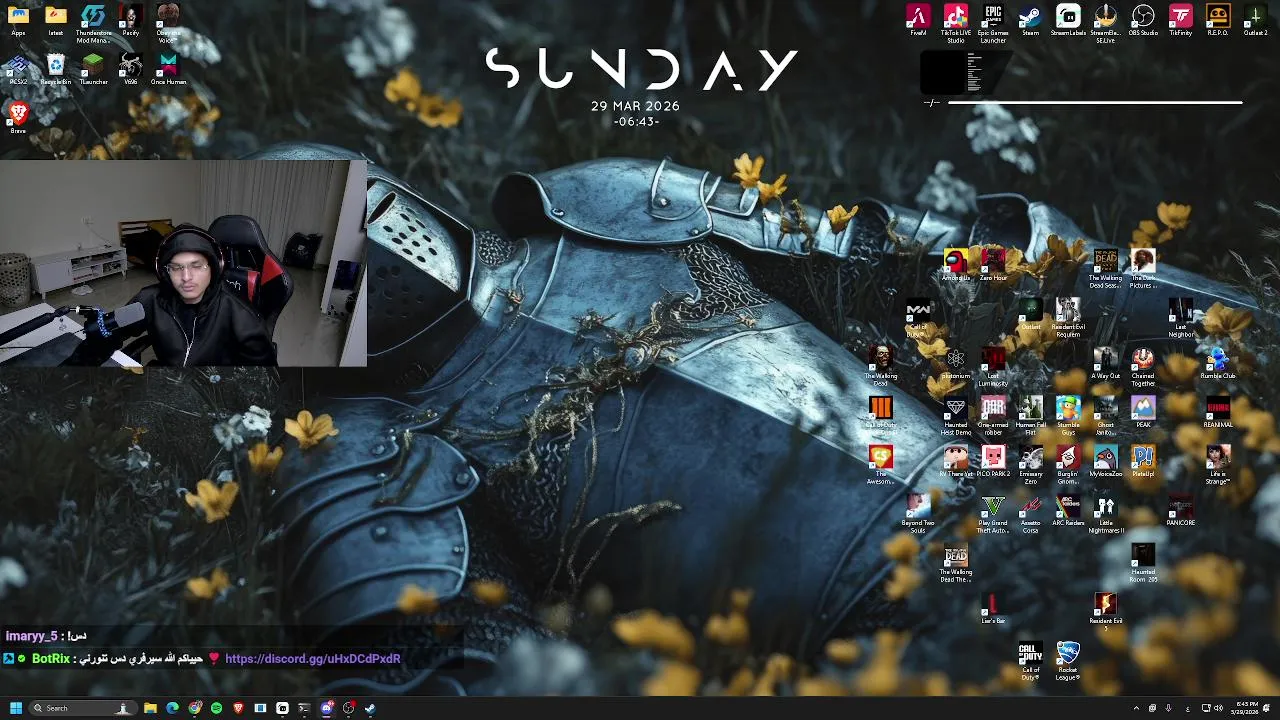The height and width of the screenshot is (720, 1280).
Task: Open Play Grand Theft Auto shortcut
Action: (993, 514)
